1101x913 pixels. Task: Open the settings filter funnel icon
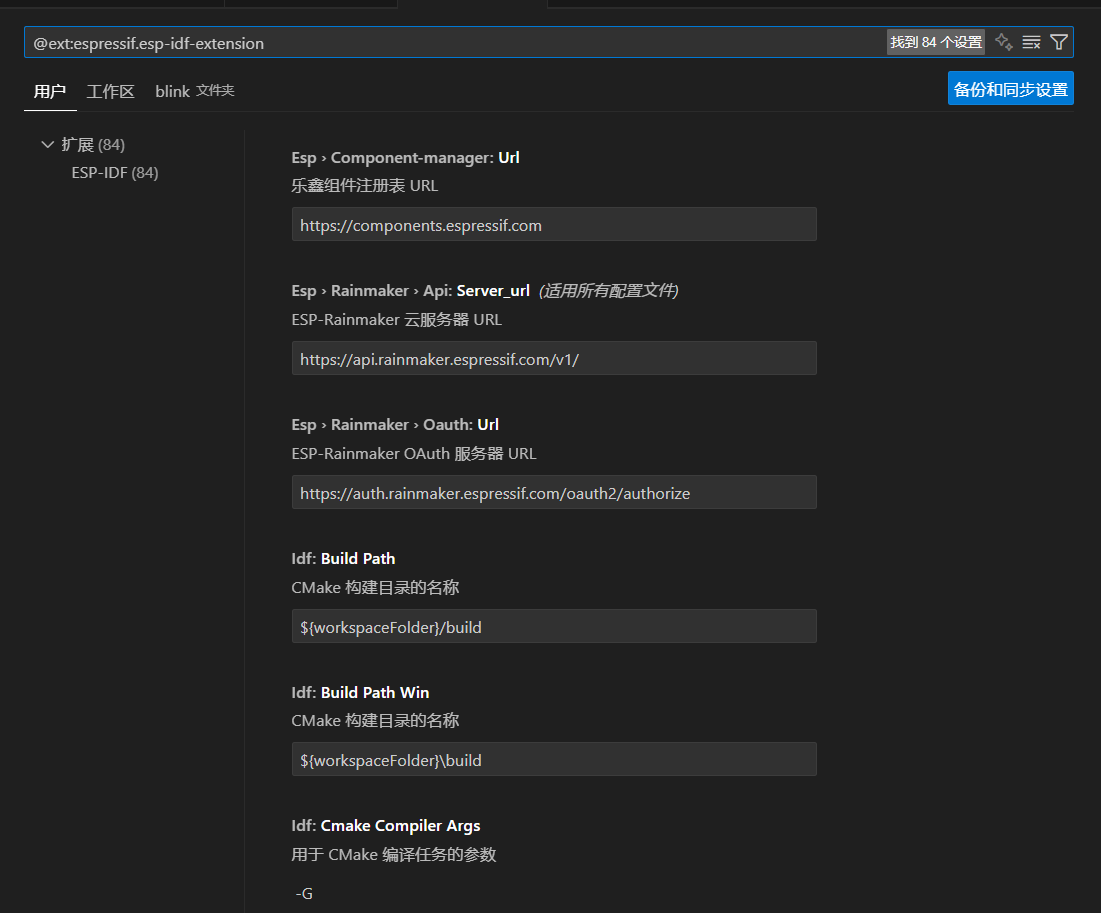pos(1058,42)
